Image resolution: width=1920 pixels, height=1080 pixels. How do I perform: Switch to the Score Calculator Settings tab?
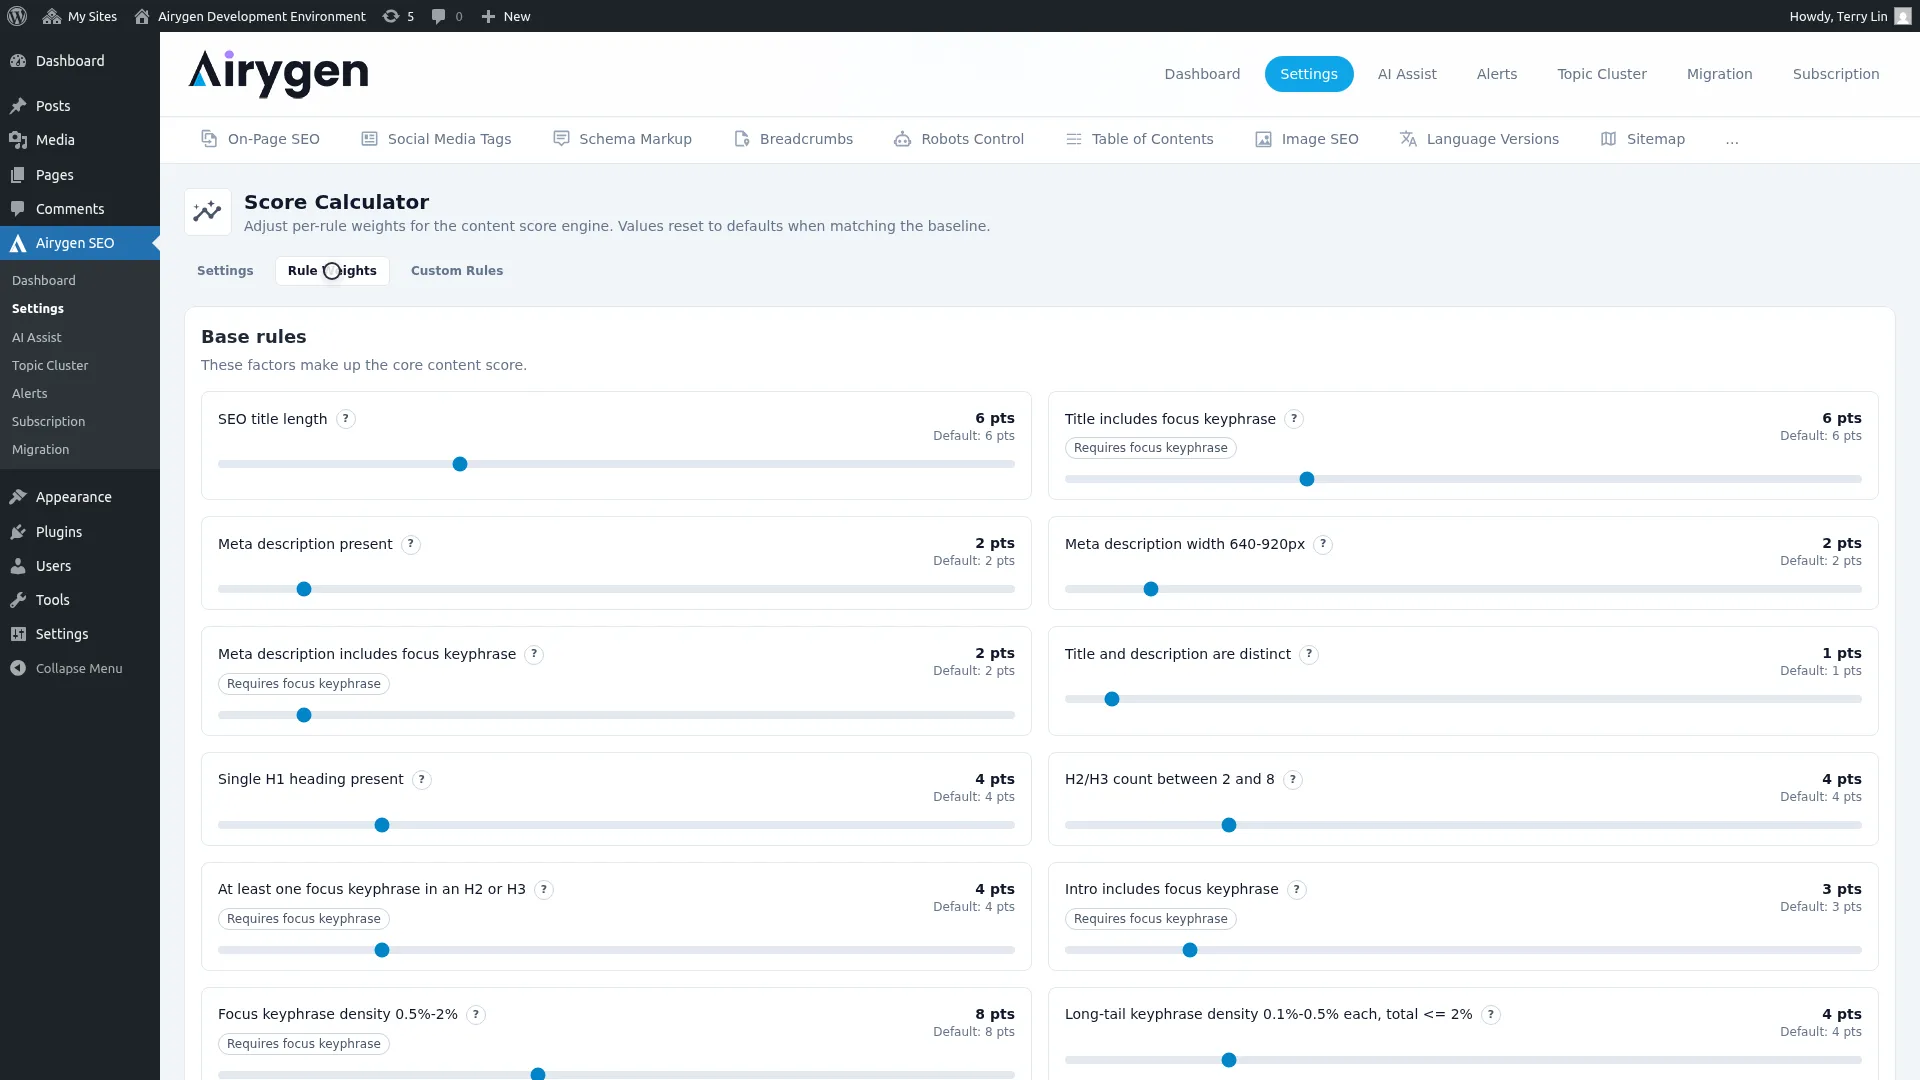[225, 271]
